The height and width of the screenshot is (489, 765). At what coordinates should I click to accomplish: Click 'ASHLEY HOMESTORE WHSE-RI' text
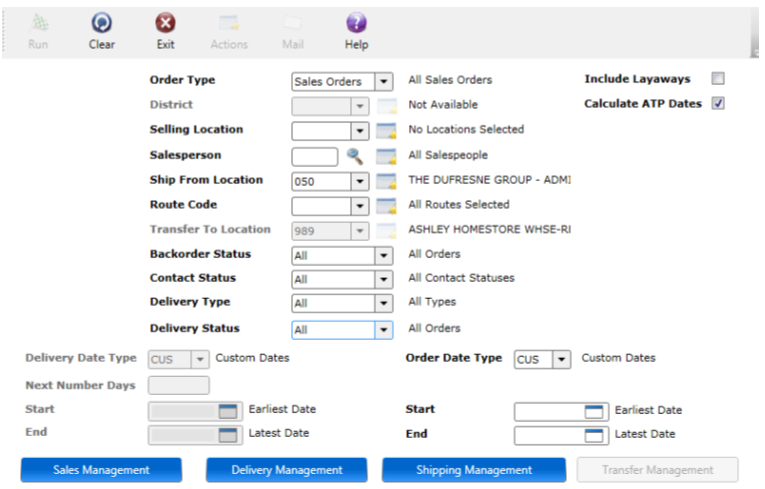489,229
